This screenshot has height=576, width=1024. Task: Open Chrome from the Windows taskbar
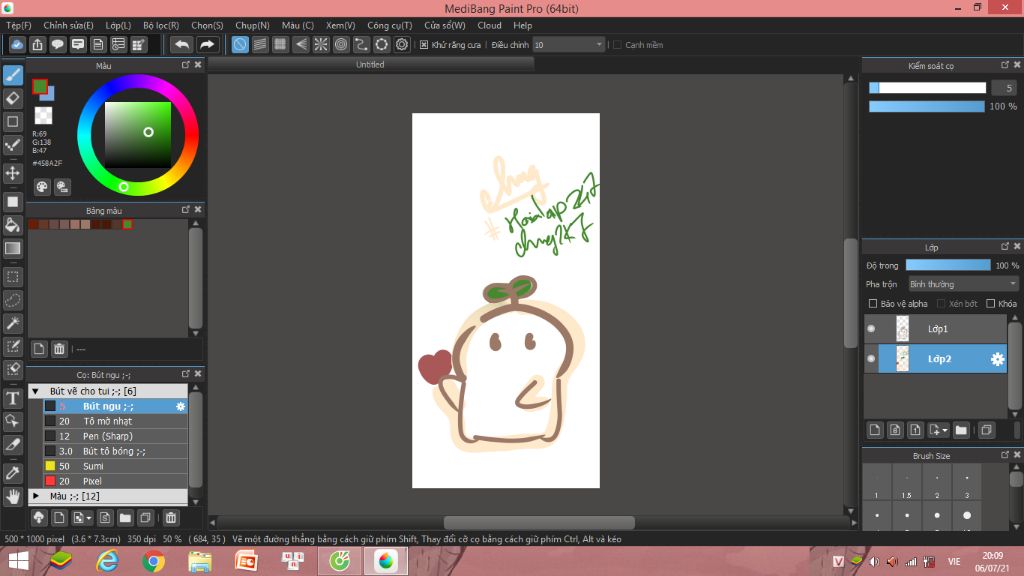point(153,561)
